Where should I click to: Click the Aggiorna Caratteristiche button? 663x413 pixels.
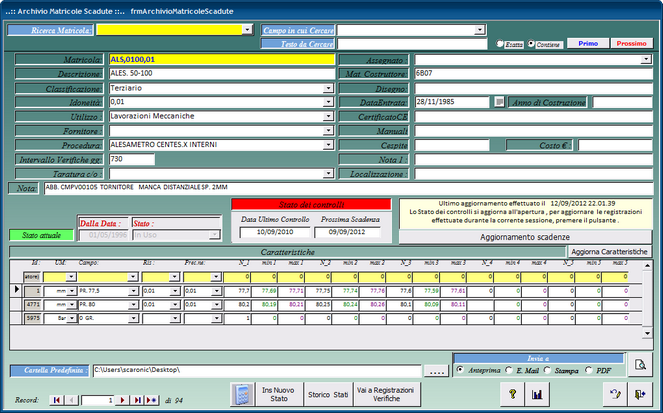[609, 252]
